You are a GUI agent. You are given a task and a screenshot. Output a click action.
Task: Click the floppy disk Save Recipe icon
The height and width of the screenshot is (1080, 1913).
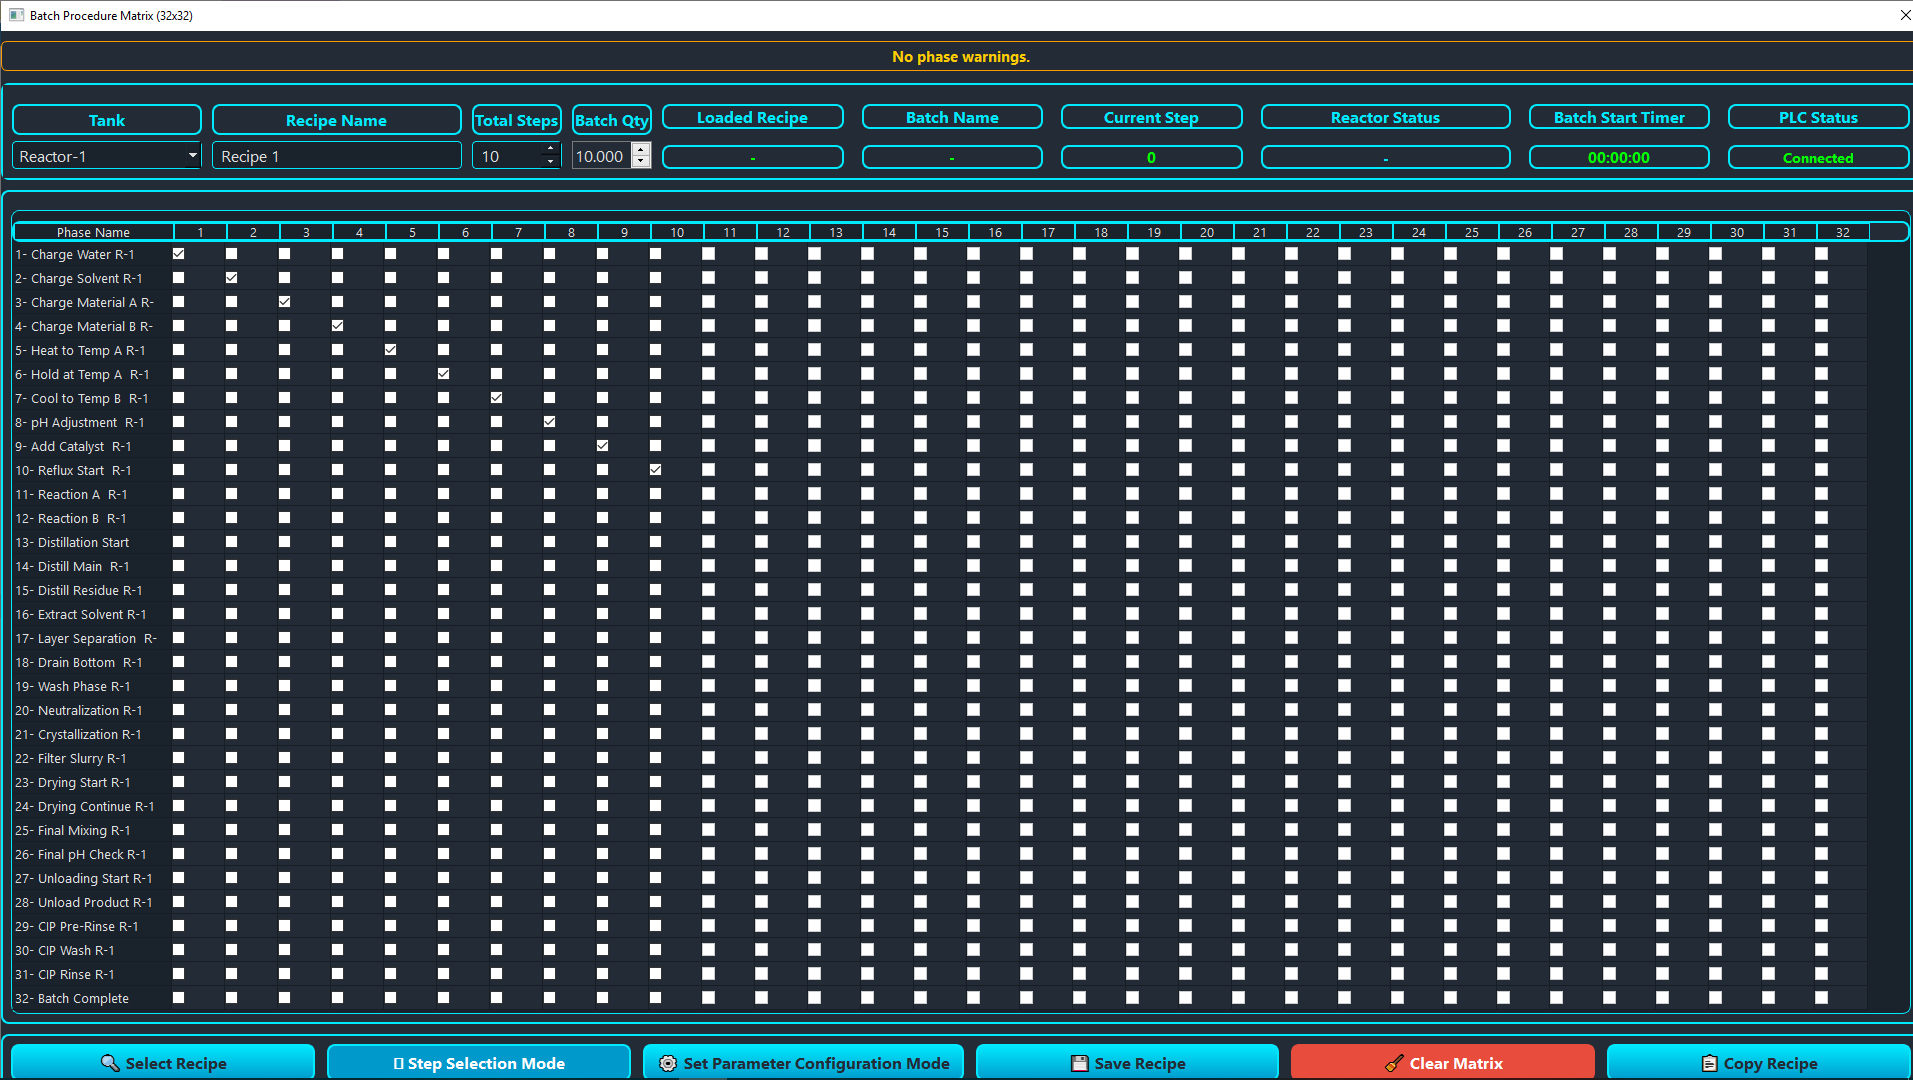point(1079,1063)
